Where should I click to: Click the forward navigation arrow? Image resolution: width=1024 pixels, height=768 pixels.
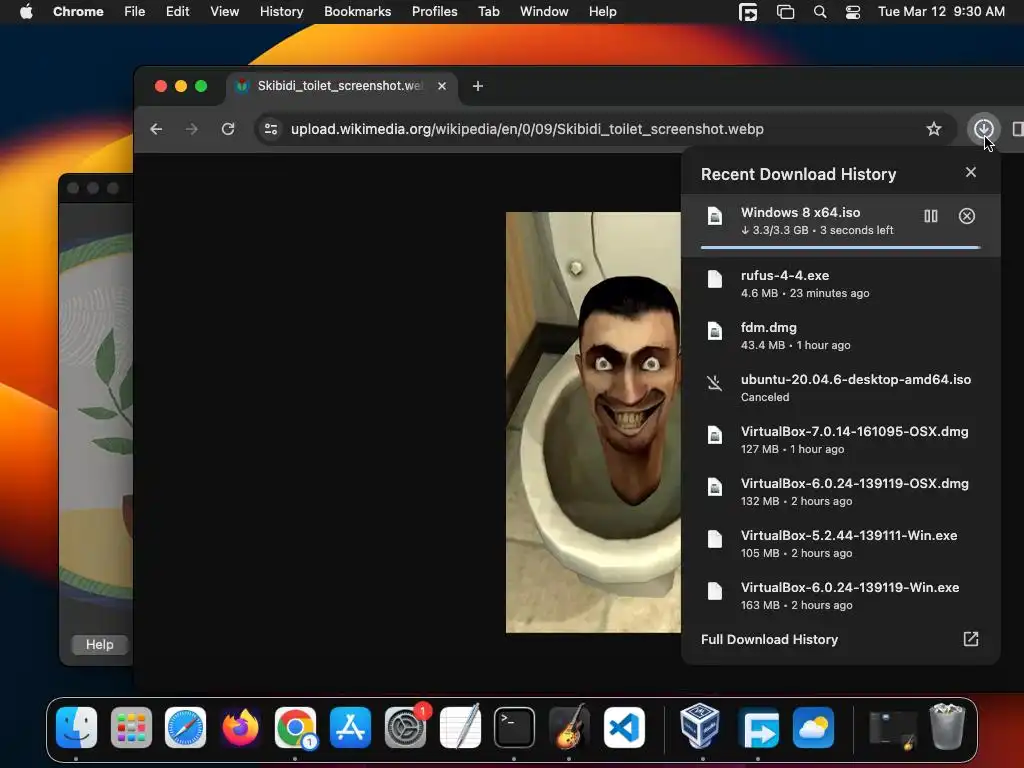[x=191, y=129]
